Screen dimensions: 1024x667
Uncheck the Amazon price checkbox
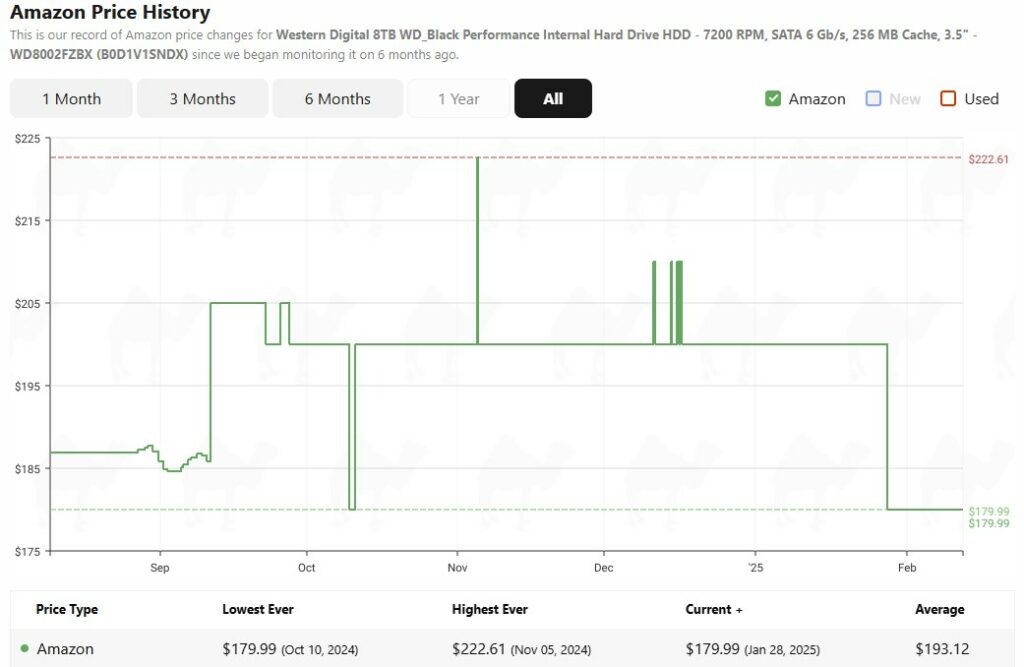click(x=773, y=99)
